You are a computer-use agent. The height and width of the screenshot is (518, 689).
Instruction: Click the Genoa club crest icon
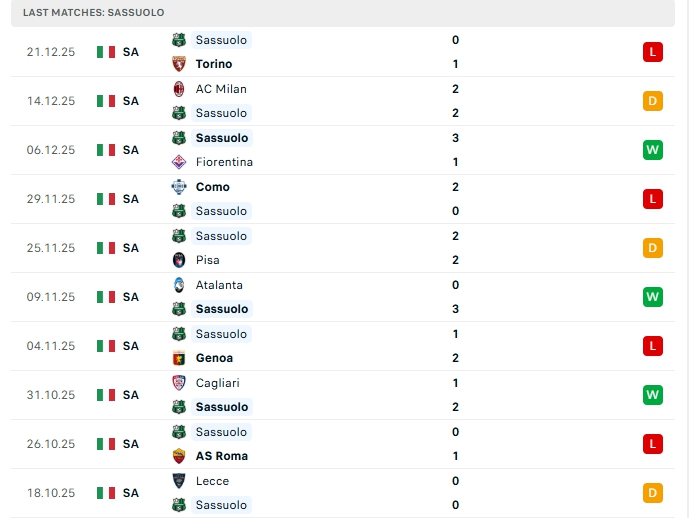coord(179,358)
